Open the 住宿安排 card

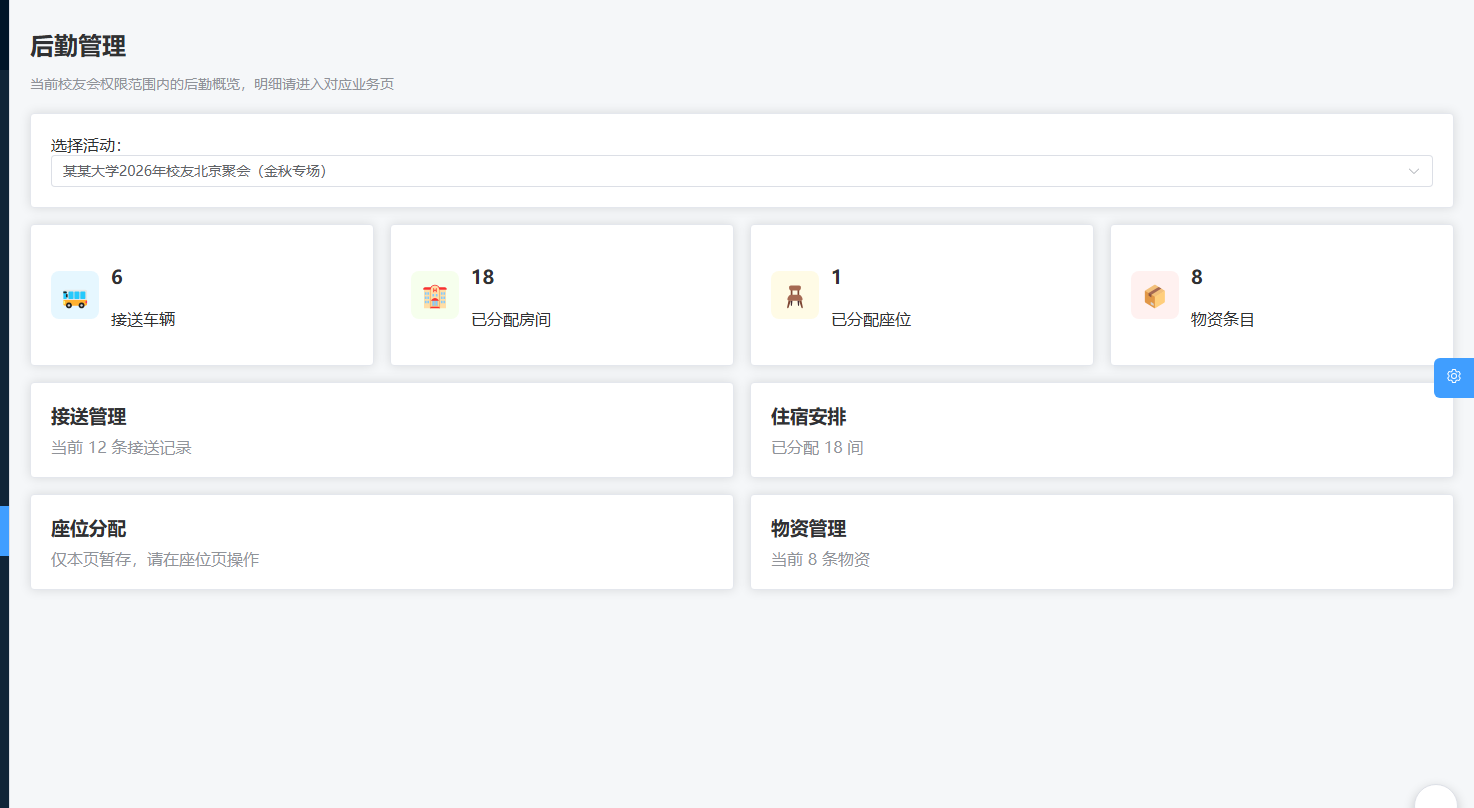[1102, 430]
